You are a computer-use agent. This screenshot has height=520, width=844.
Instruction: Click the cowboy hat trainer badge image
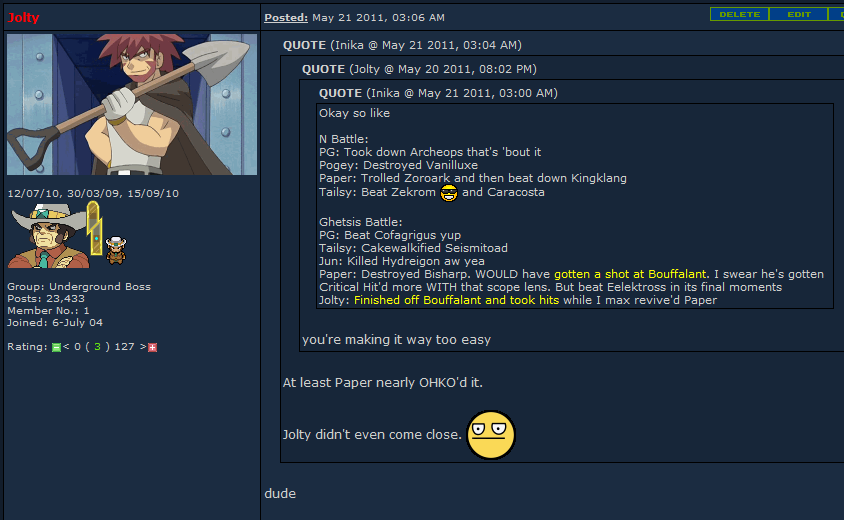(48, 236)
